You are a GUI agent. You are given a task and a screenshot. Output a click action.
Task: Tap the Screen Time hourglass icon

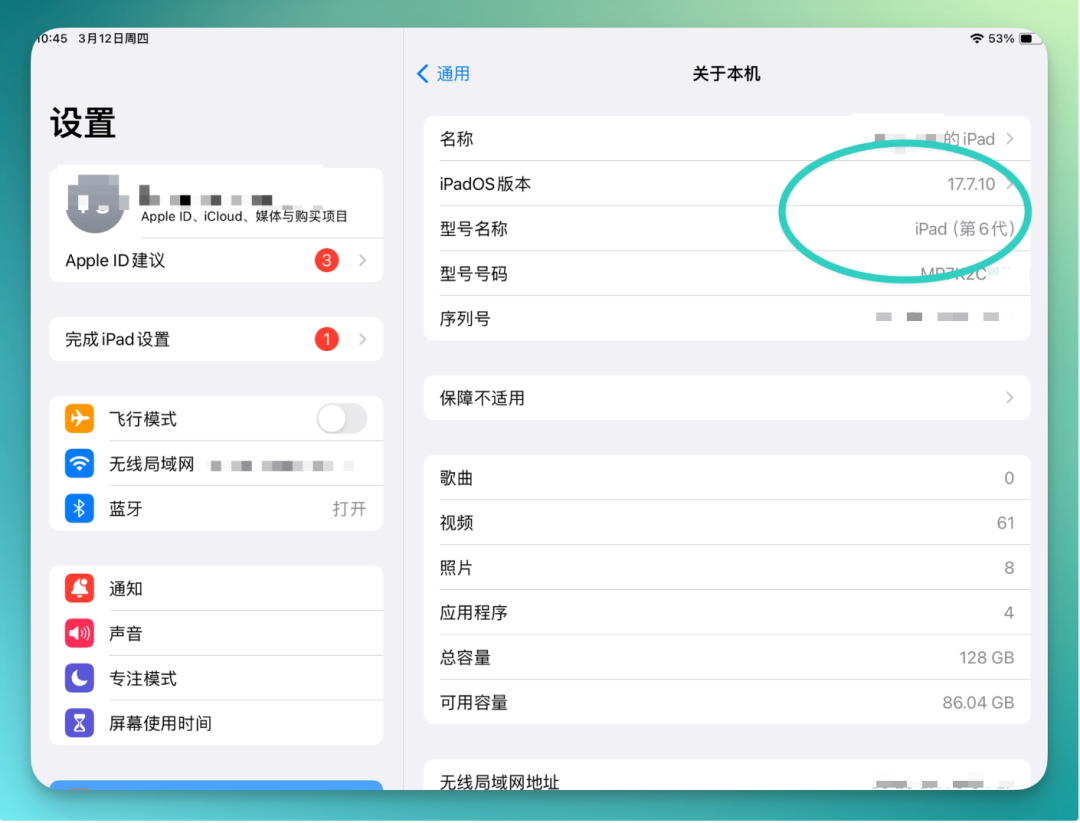tap(79, 723)
